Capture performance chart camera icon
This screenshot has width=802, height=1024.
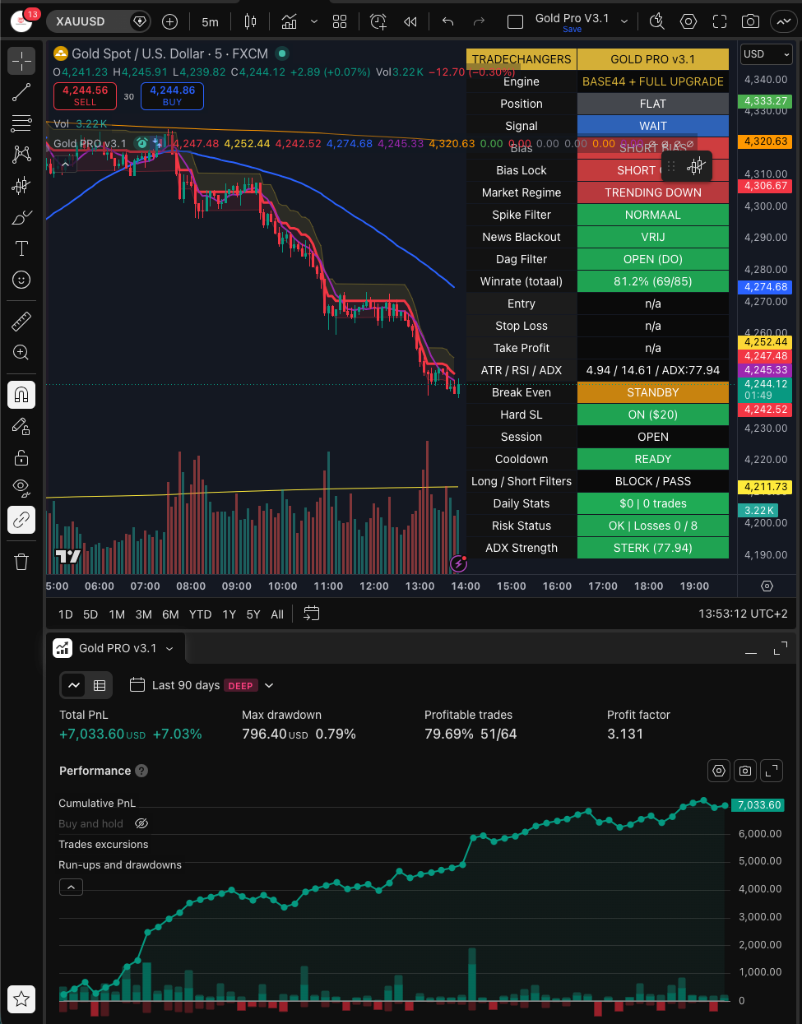745,771
